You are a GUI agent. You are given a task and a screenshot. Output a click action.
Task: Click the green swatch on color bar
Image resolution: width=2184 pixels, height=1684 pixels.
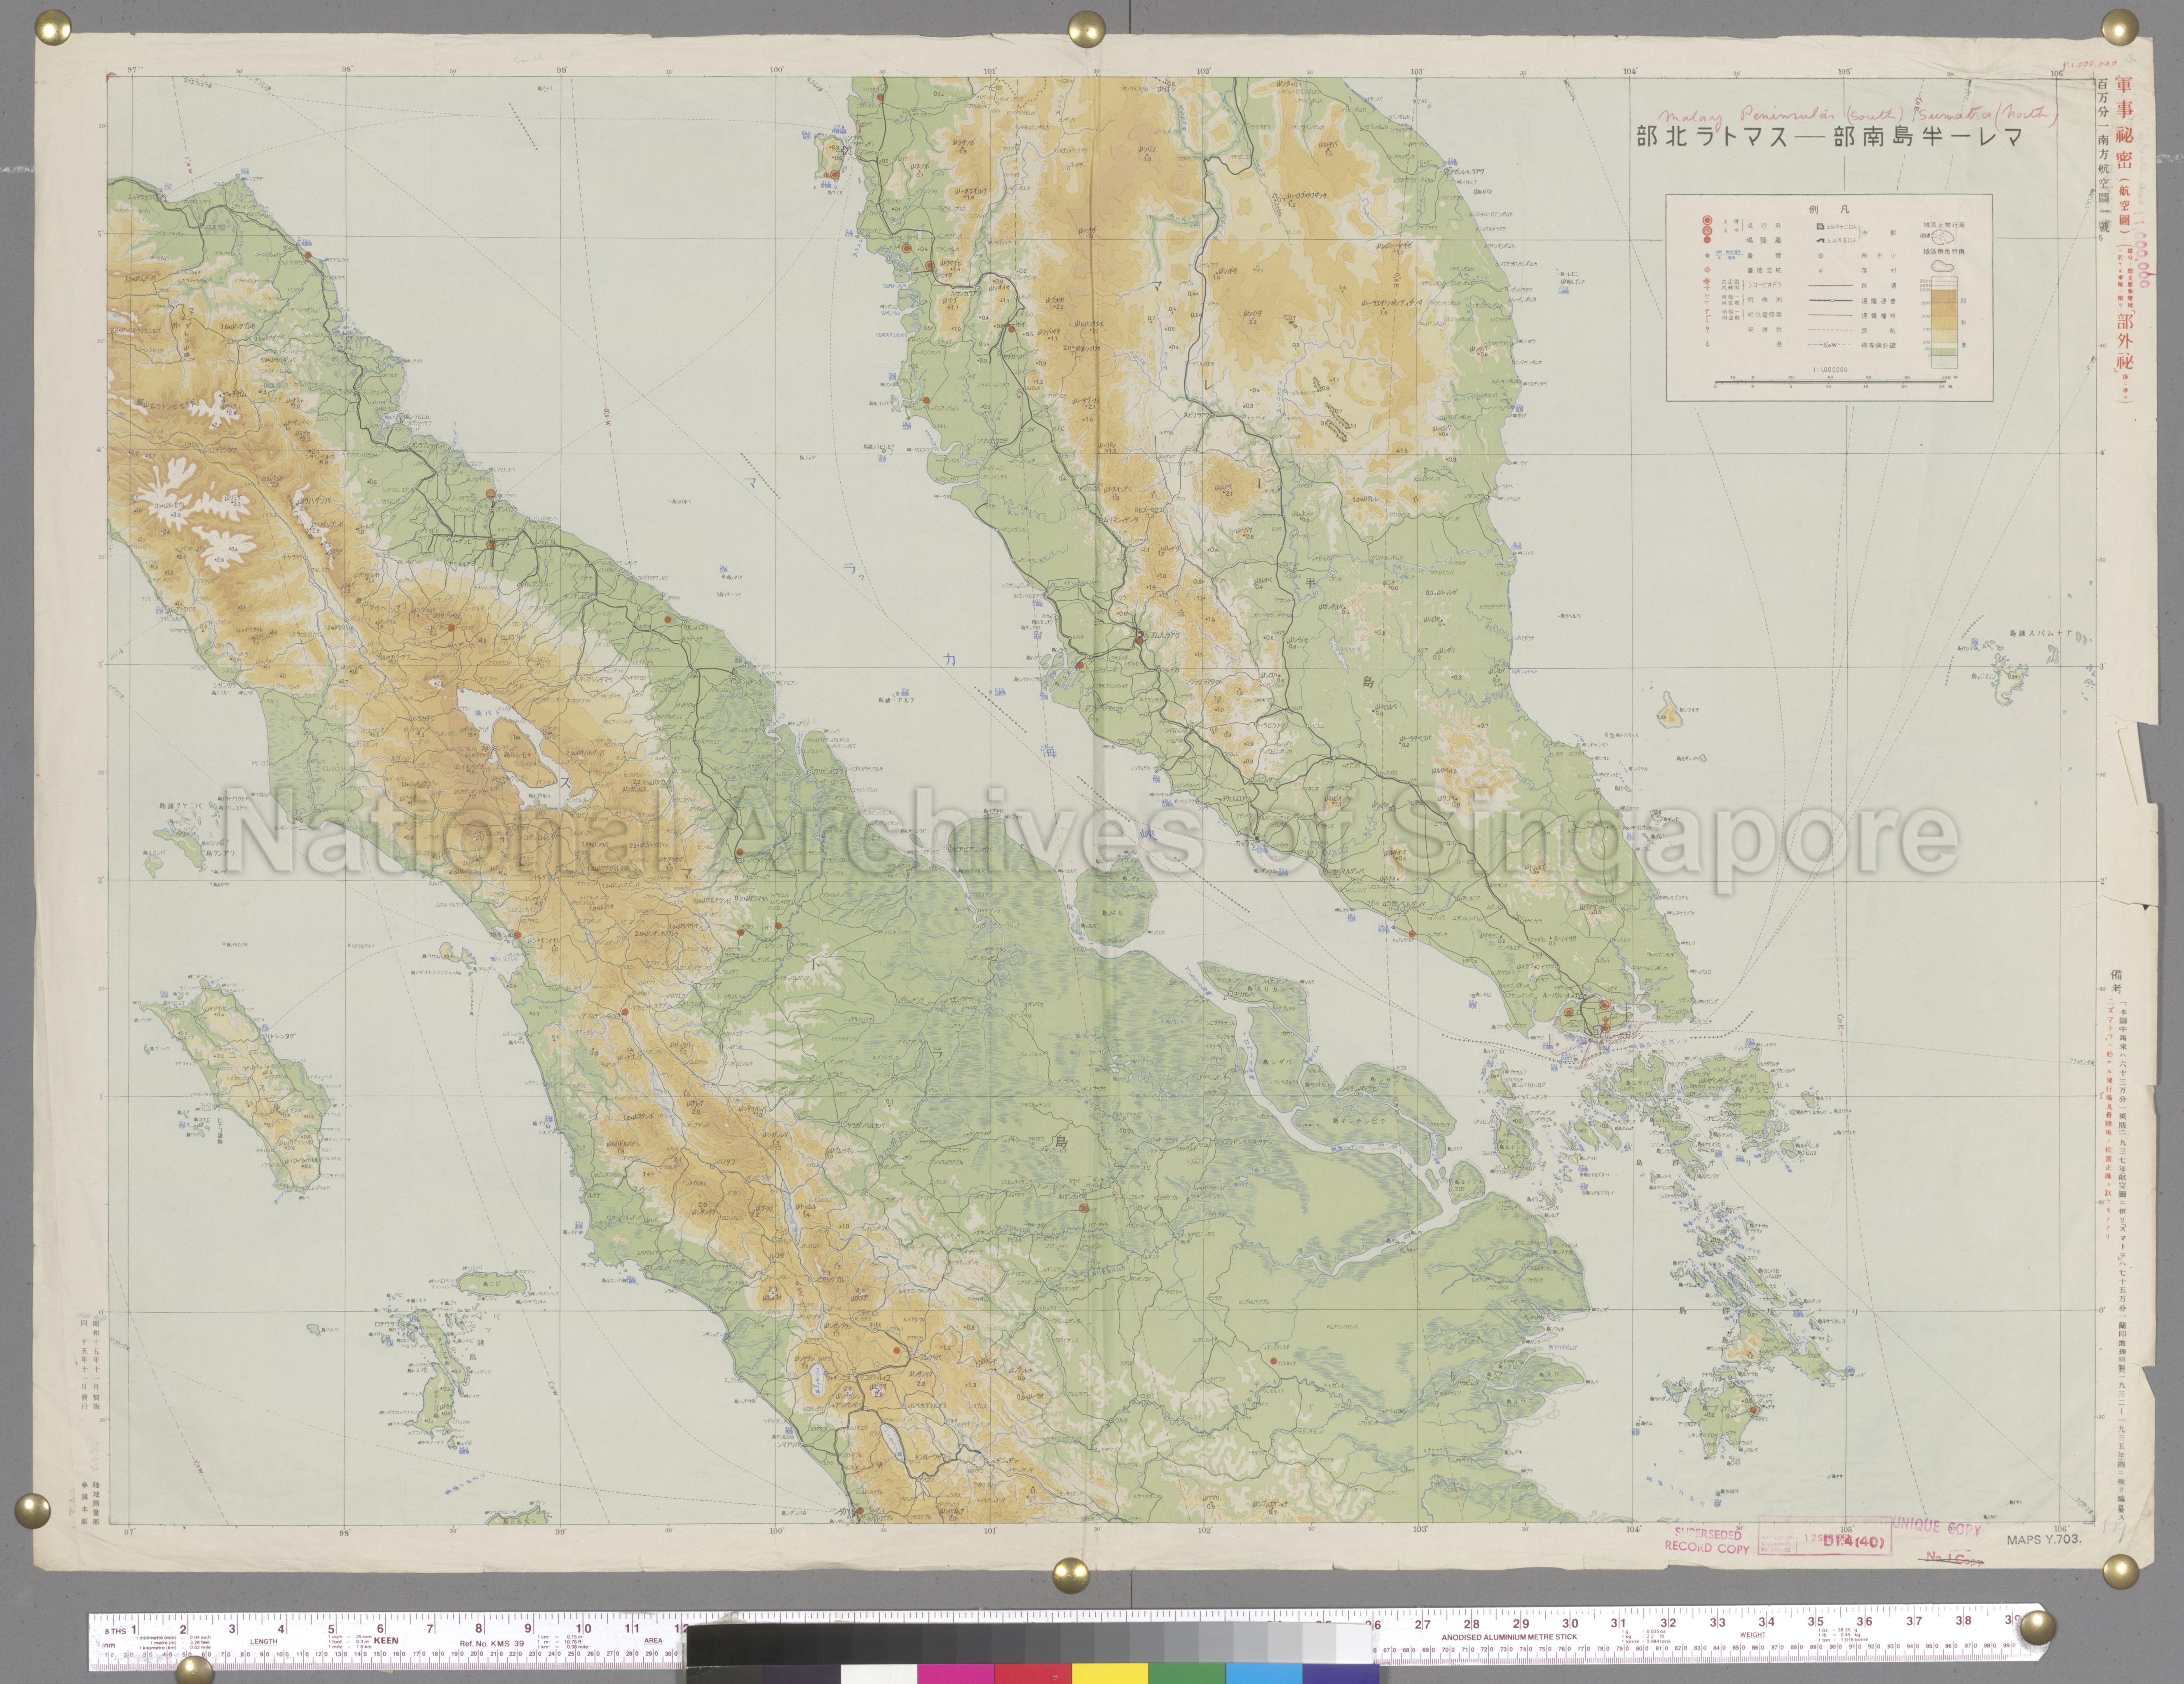click(1187, 1675)
